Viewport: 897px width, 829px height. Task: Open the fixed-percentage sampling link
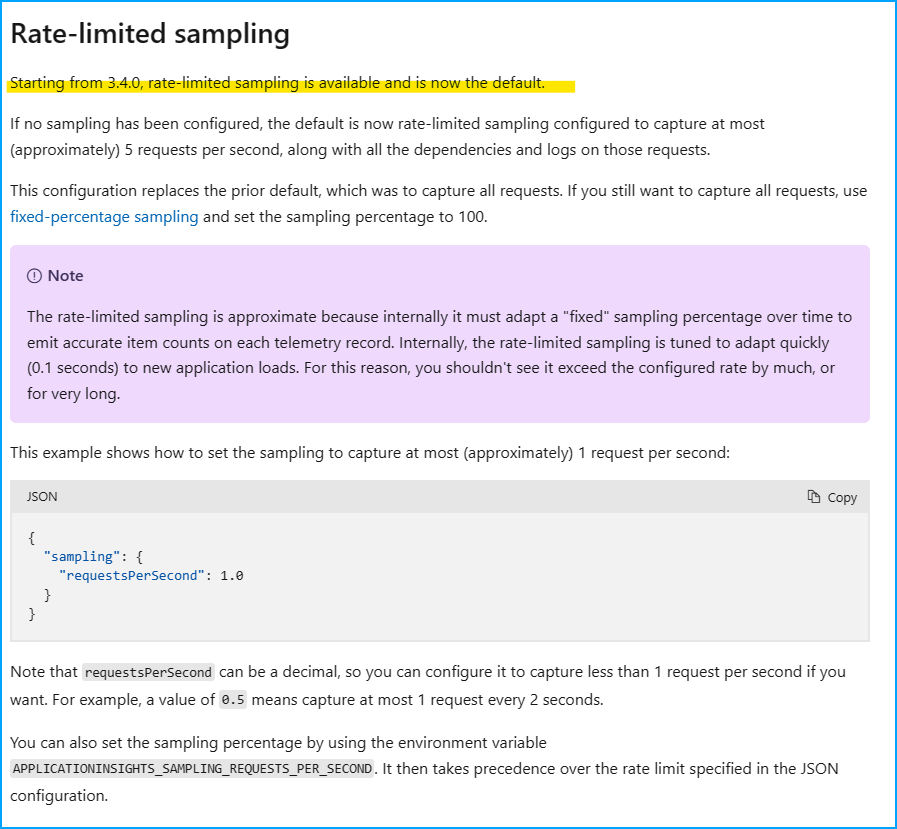(104, 216)
